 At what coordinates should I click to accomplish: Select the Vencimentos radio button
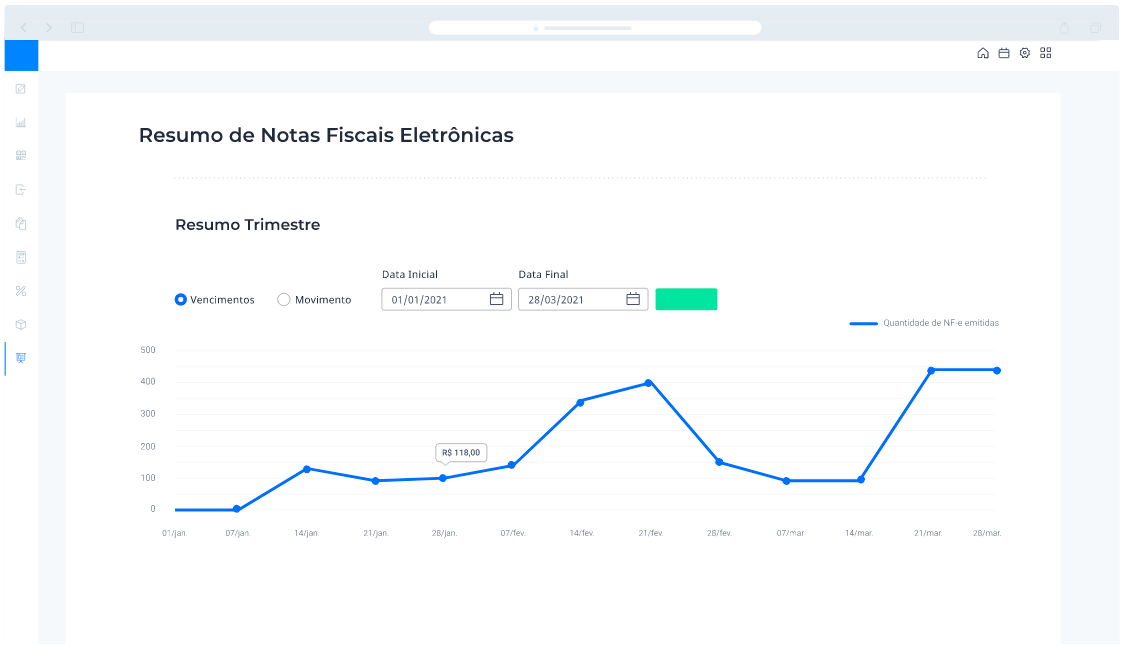[x=181, y=299]
